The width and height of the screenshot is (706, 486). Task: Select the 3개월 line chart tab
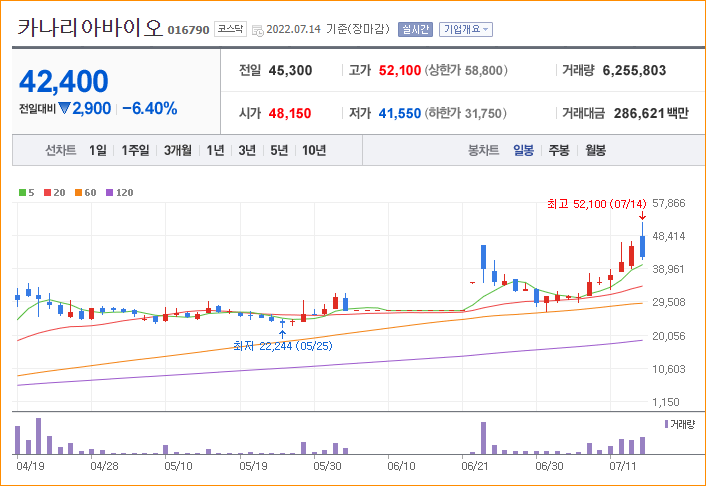click(177, 150)
